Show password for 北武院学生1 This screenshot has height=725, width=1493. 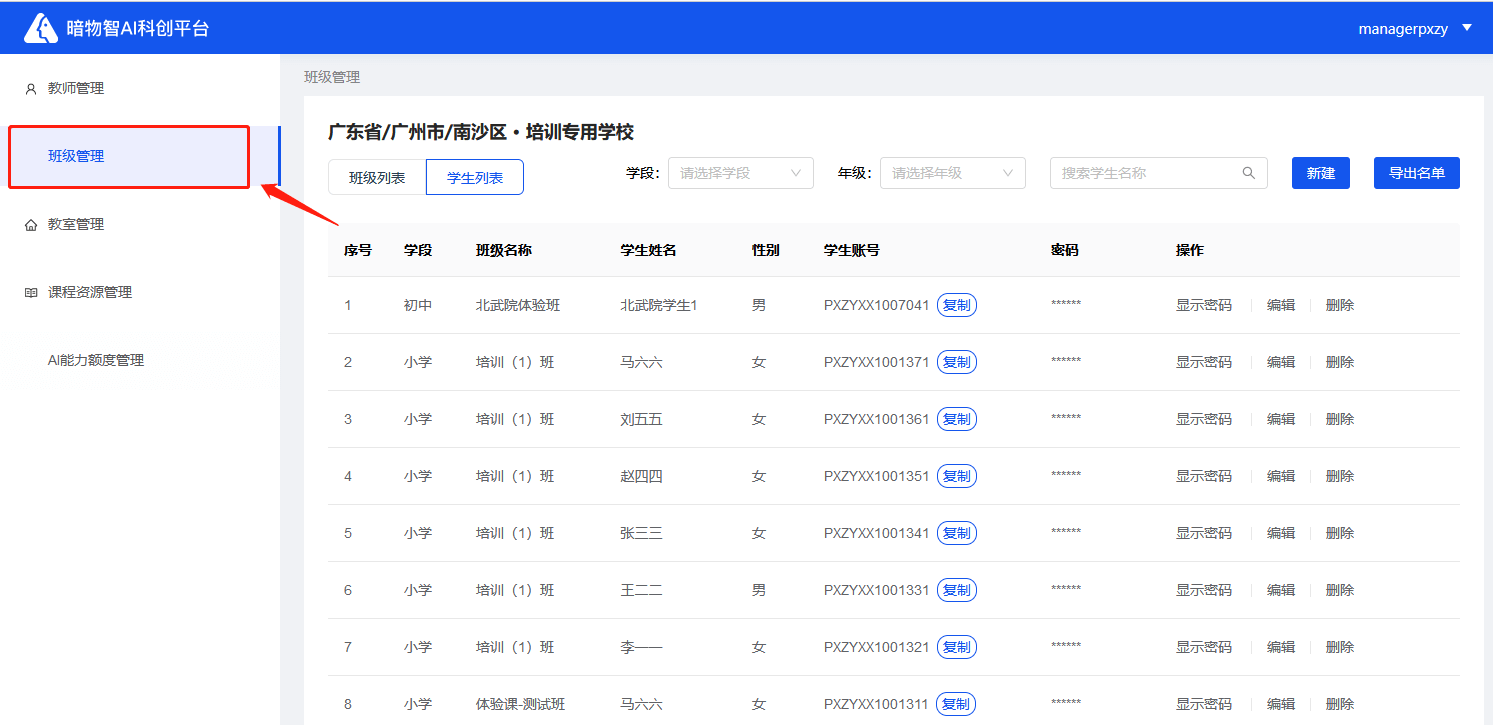tap(1204, 305)
